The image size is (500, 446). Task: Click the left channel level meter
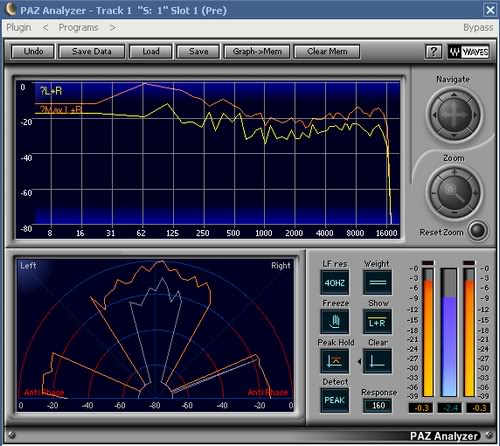click(428, 332)
